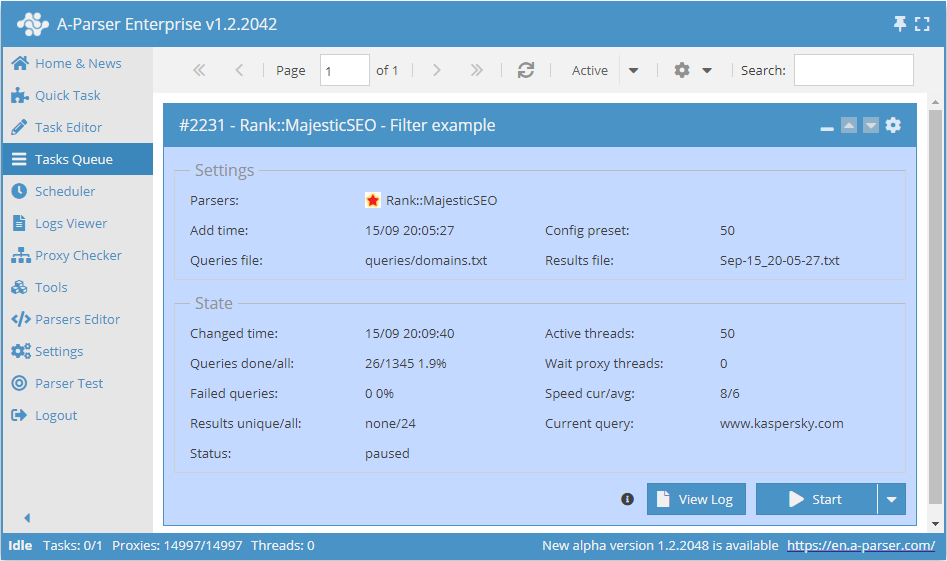Move task down with the down arrow icon
Viewport: 947px width, 561px height.
point(871,125)
